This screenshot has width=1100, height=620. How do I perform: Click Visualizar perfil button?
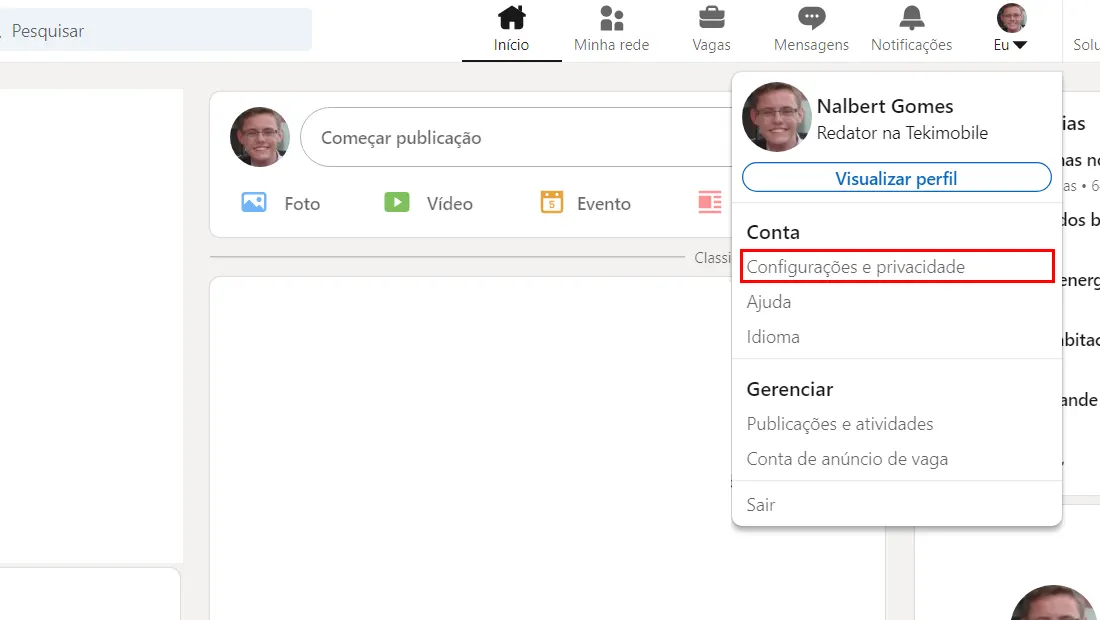(897, 178)
